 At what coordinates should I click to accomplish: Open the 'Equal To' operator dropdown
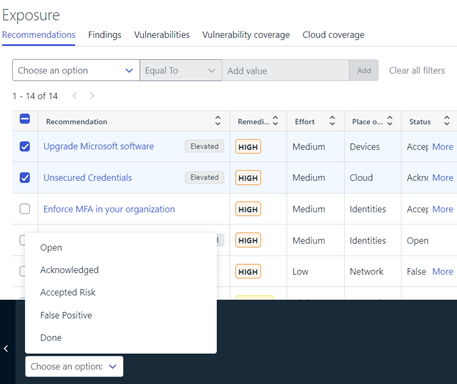coord(181,70)
